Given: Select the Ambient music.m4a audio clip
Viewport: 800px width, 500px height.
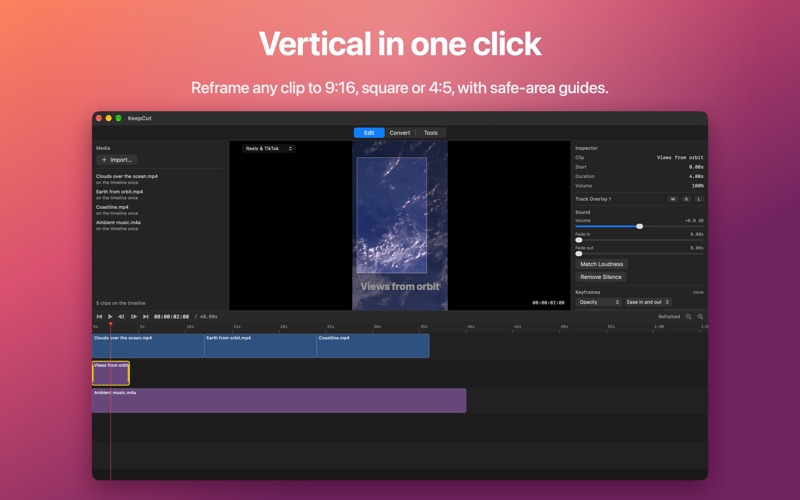Looking at the screenshot, I should (x=279, y=401).
